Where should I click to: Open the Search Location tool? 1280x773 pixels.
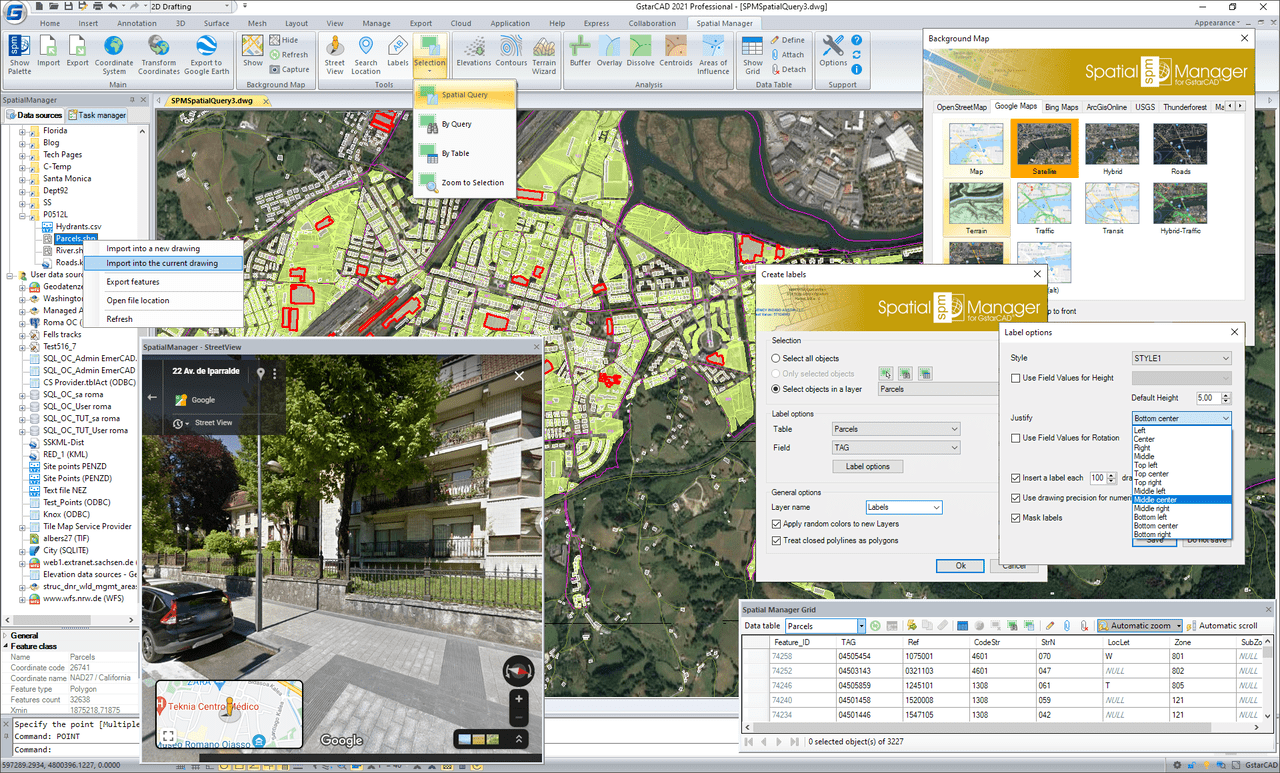point(366,54)
